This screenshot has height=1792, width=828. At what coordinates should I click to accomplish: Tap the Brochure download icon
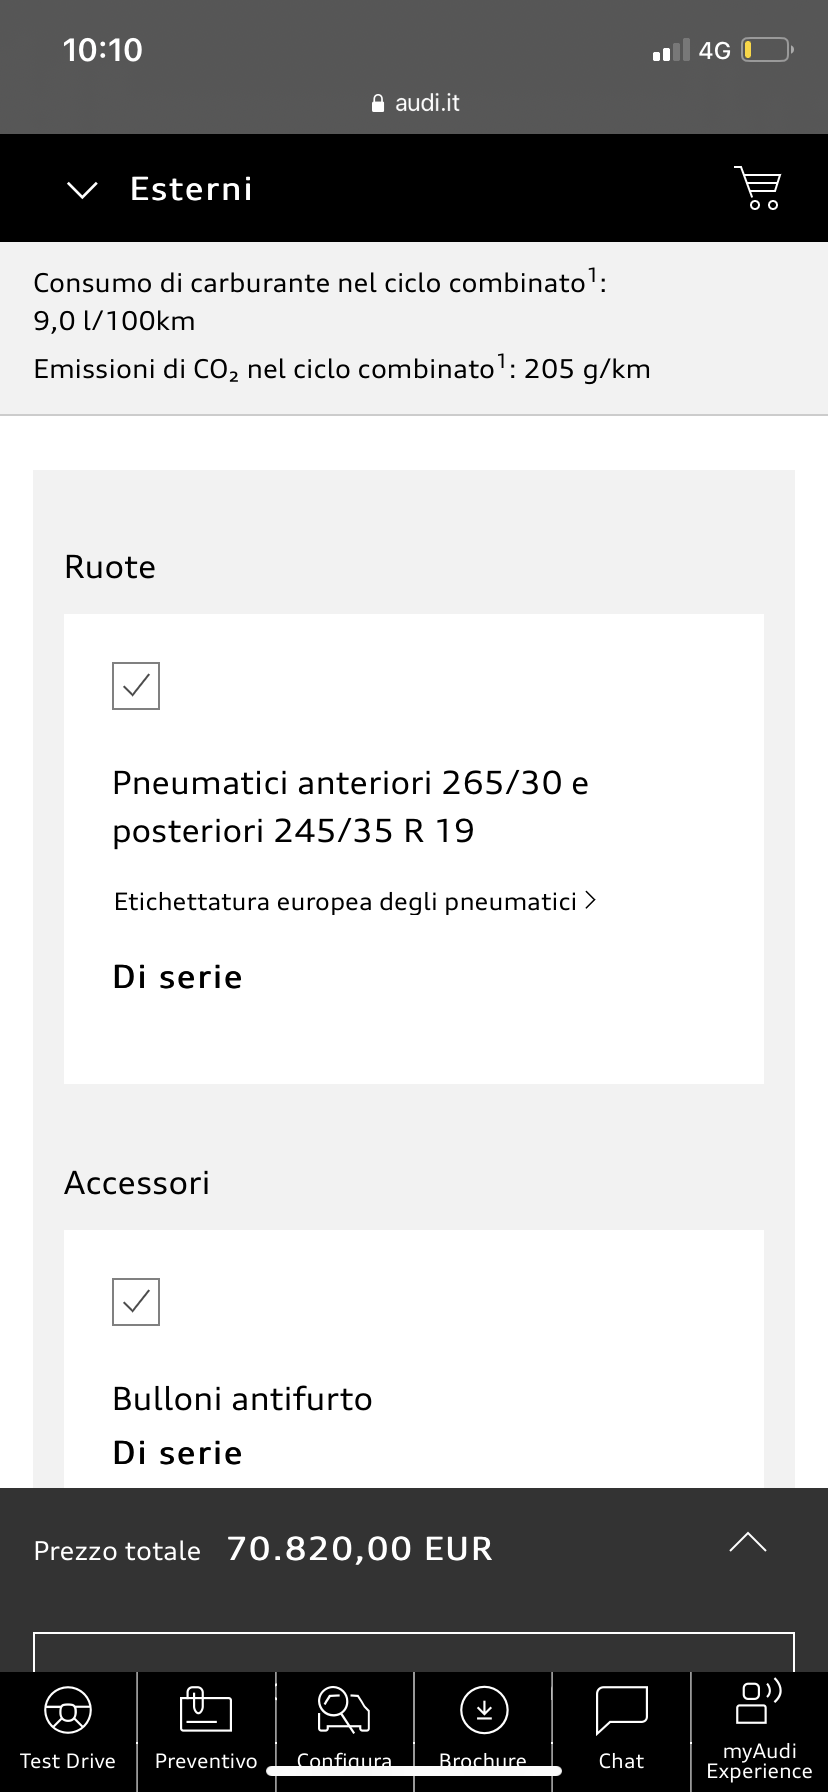point(484,1710)
